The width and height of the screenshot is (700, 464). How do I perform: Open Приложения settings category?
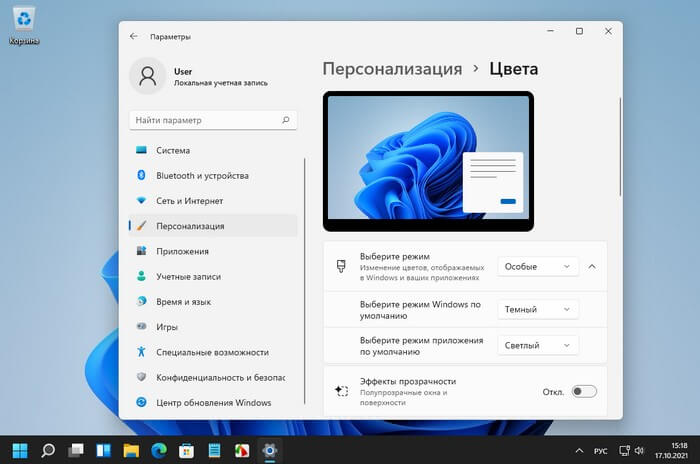(212, 251)
